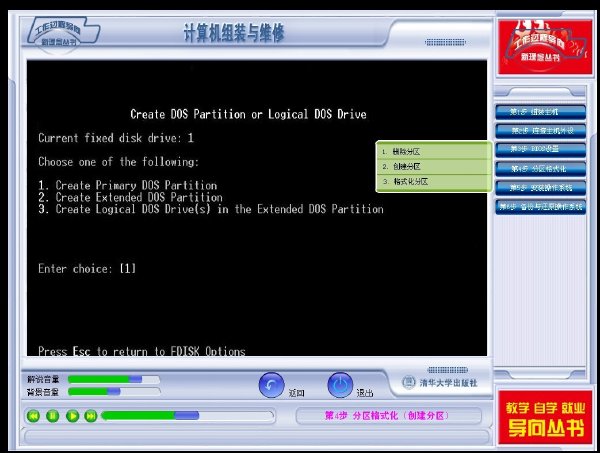
Task: Select 2. 创建分区 in green menu
Action: click(x=434, y=166)
